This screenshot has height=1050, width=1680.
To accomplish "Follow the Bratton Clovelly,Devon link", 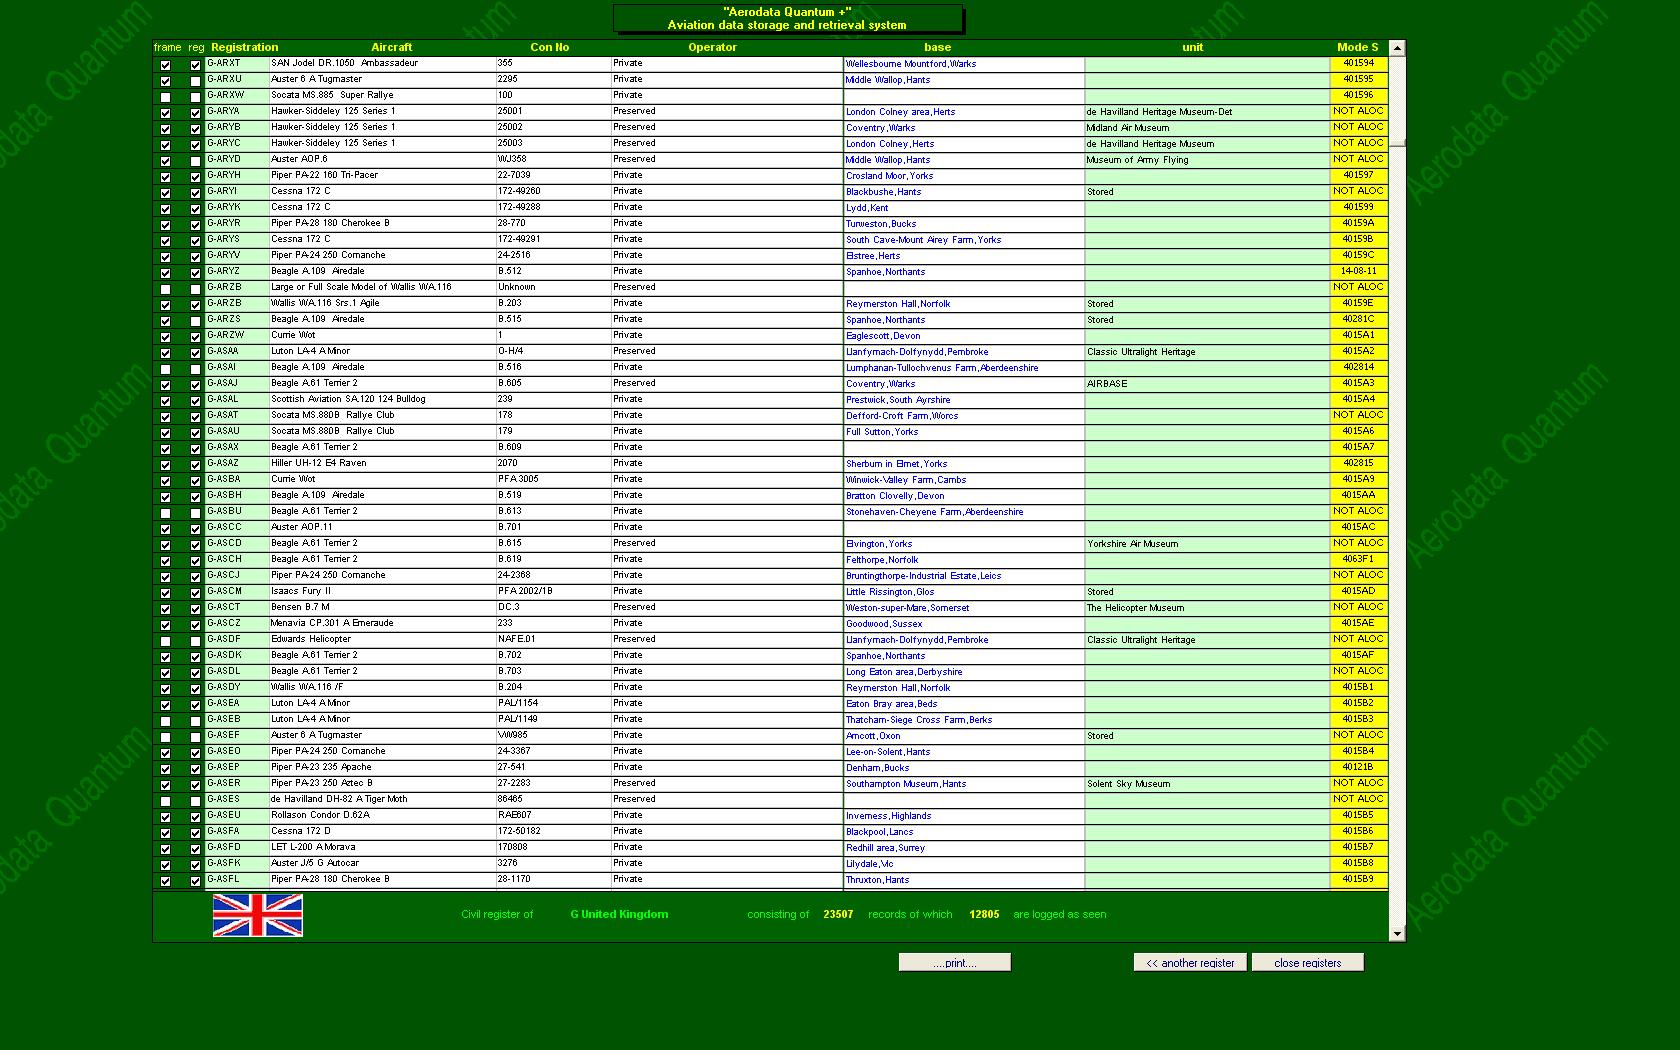I will [895, 496].
